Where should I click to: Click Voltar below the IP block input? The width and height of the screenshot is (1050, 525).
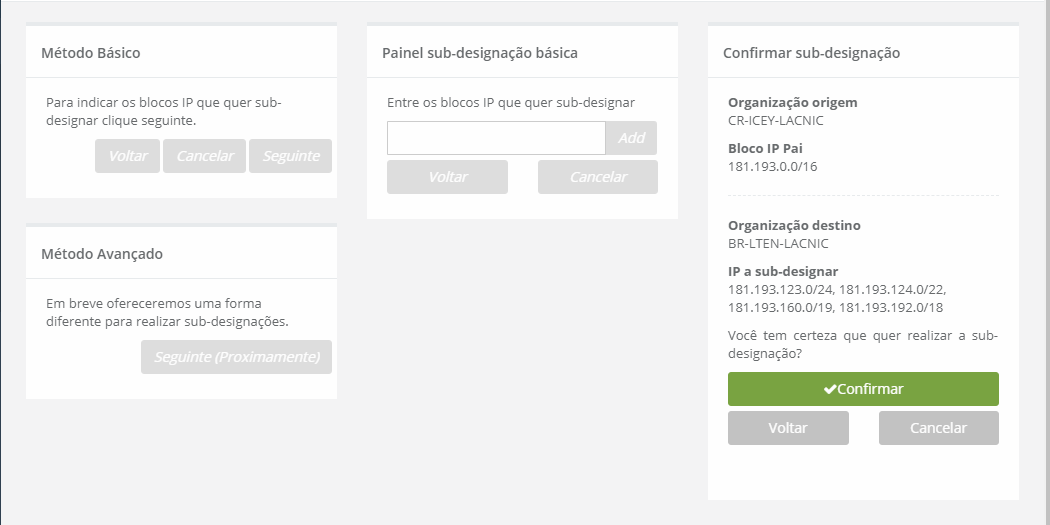point(447,177)
